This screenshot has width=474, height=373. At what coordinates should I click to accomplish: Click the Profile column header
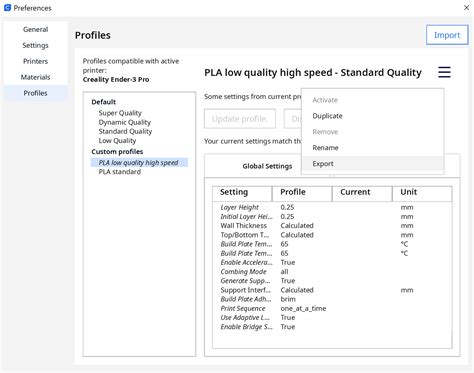coord(302,193)
